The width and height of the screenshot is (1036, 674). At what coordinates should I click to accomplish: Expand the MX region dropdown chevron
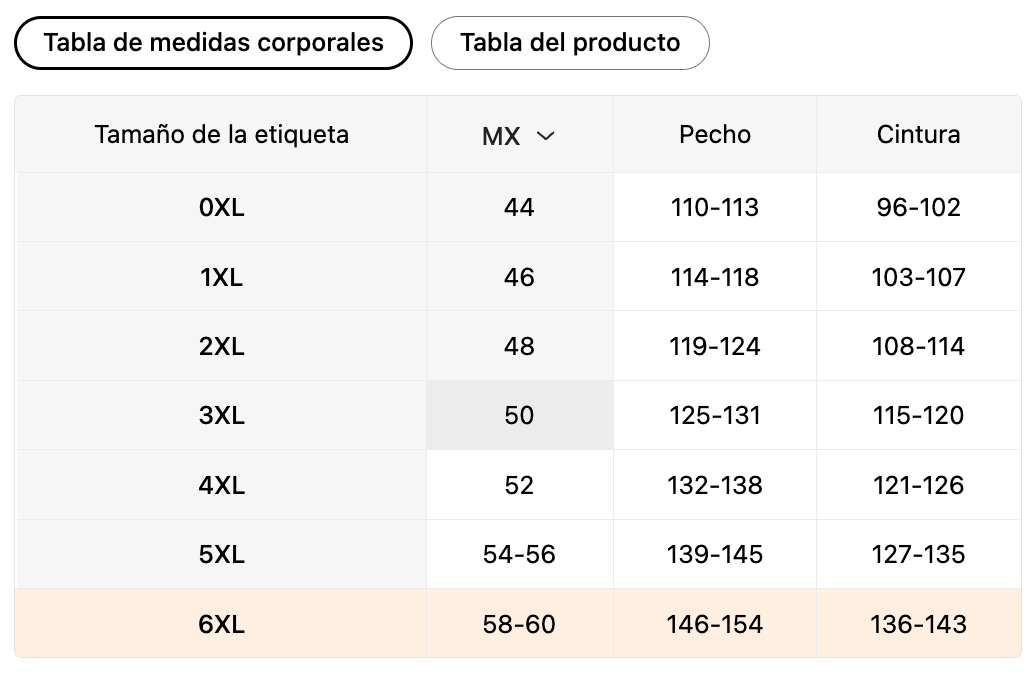[545, 136]
